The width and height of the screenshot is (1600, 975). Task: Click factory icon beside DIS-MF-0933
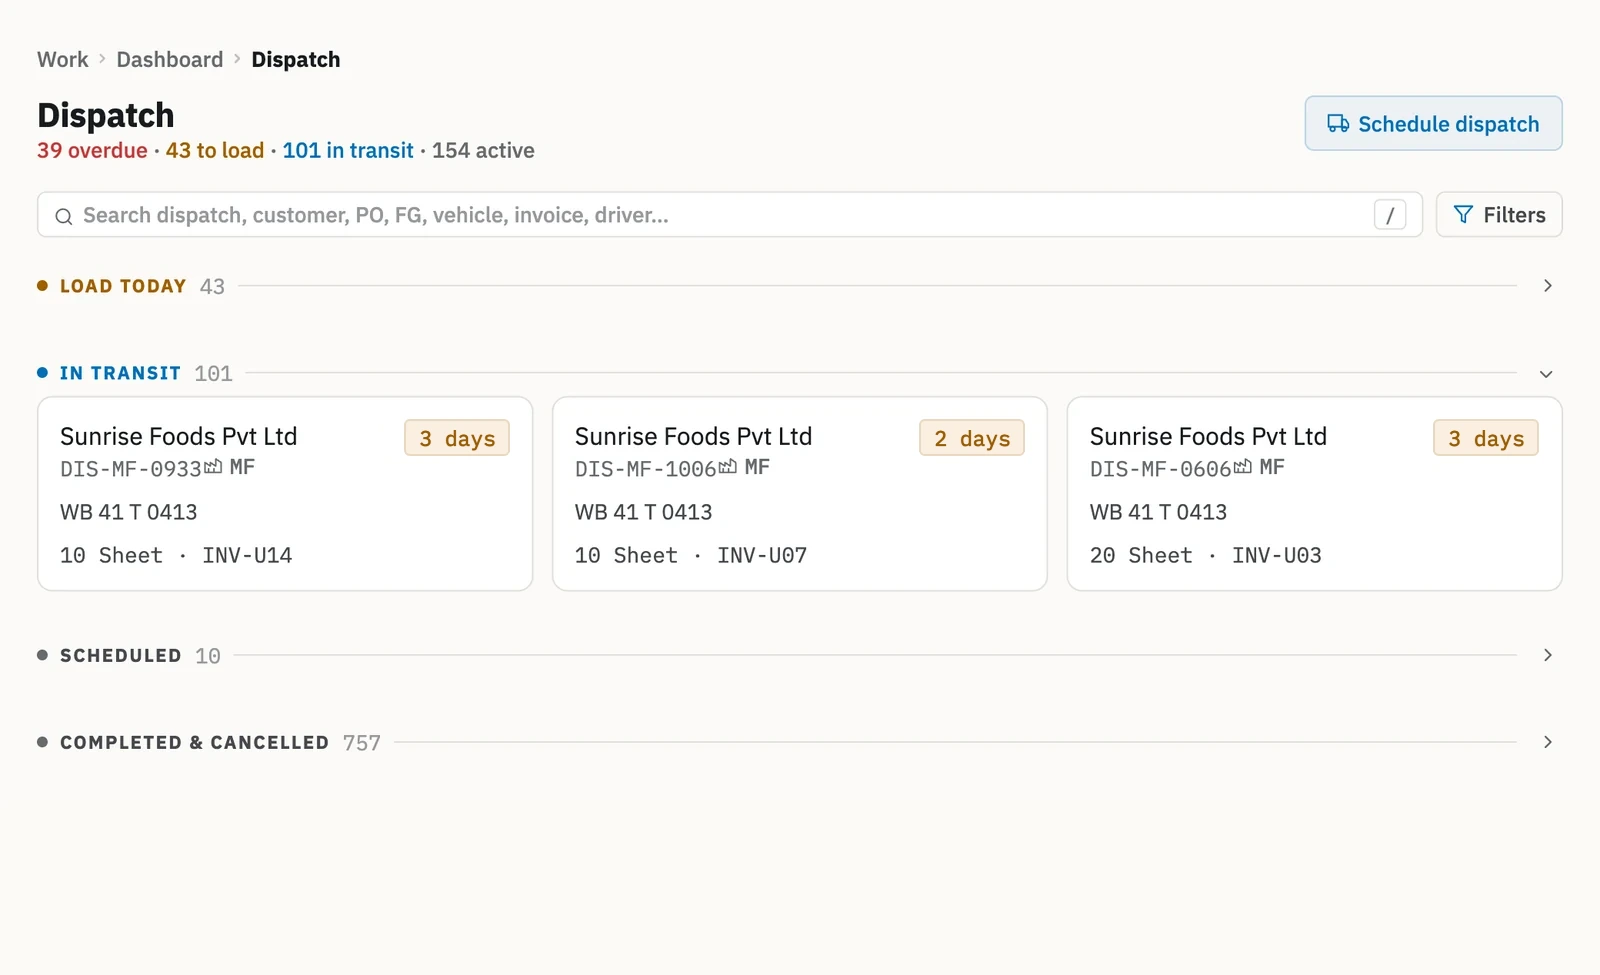coord(213,467)
